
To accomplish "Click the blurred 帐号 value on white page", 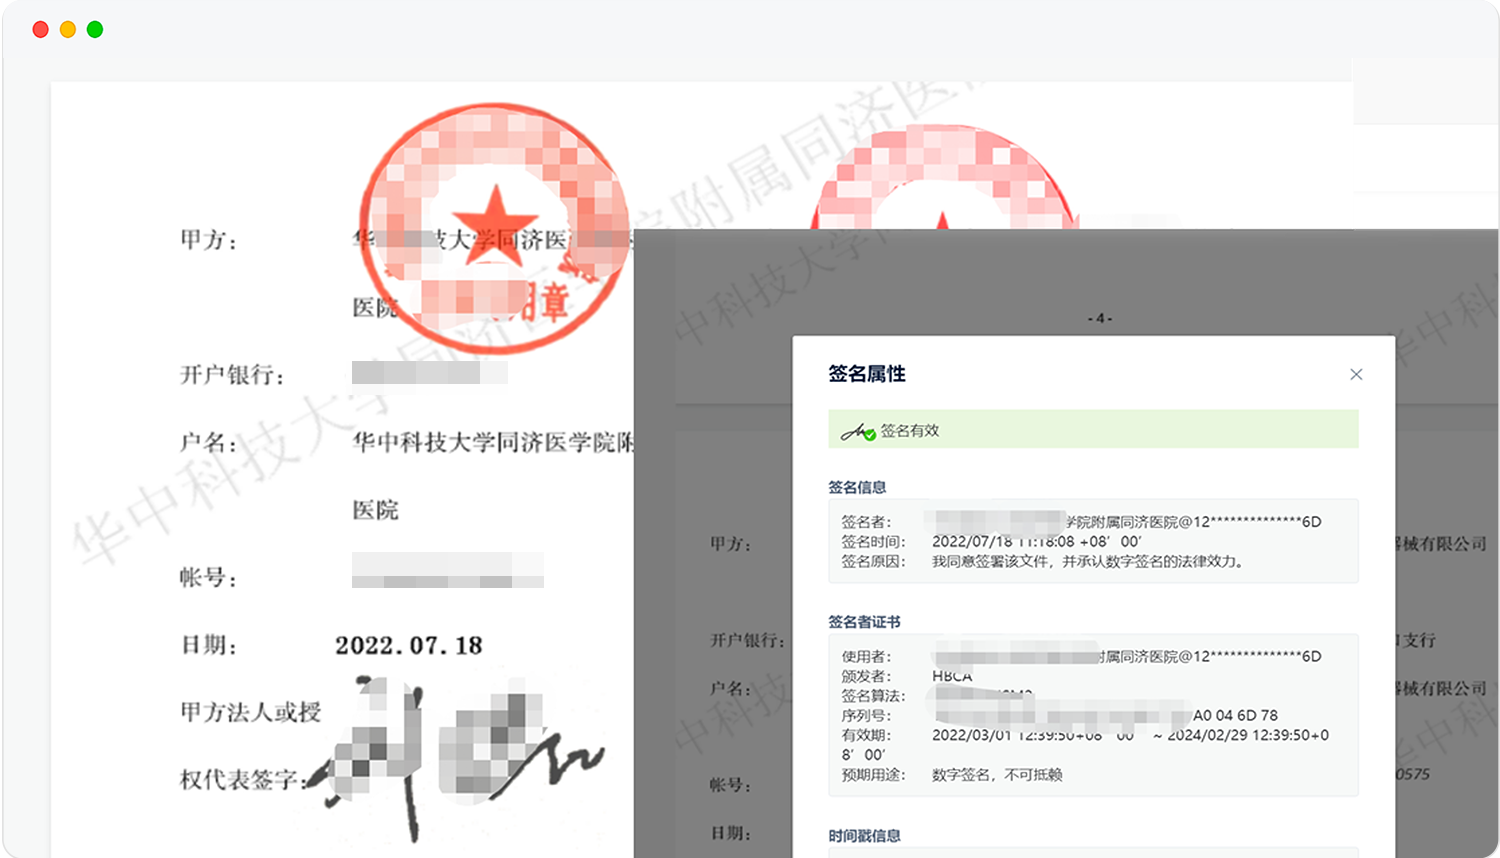I will coord(447,570).
